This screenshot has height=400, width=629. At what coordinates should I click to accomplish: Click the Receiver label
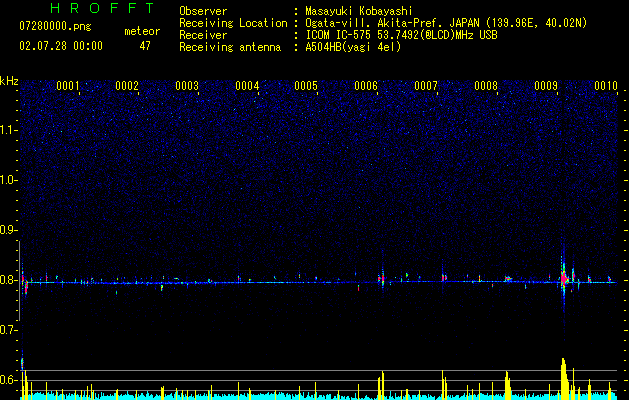[203, 35]
